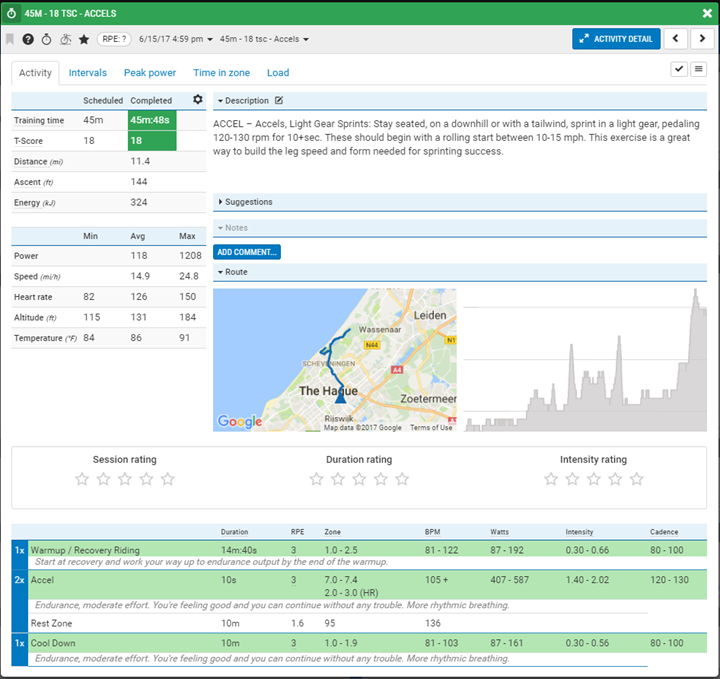Click the cyclist sport icon

[x=65, y=39]
